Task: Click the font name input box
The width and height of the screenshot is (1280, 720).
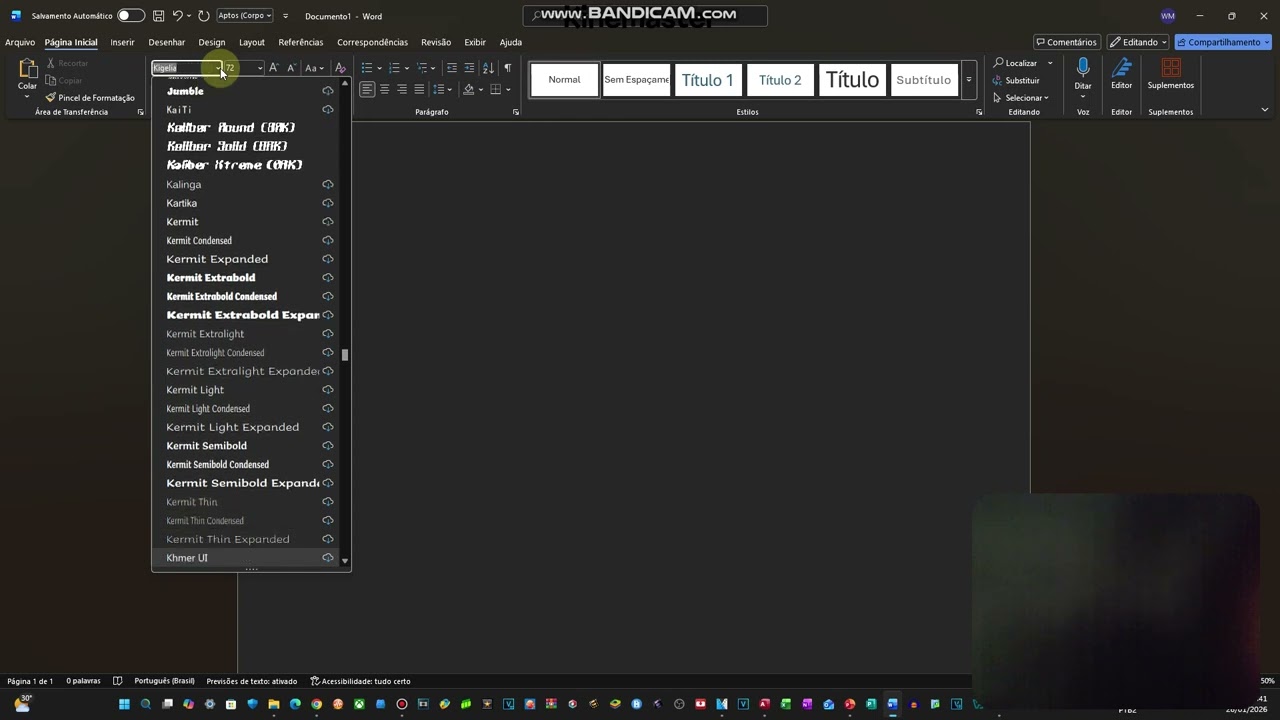Action: [183, 68]
